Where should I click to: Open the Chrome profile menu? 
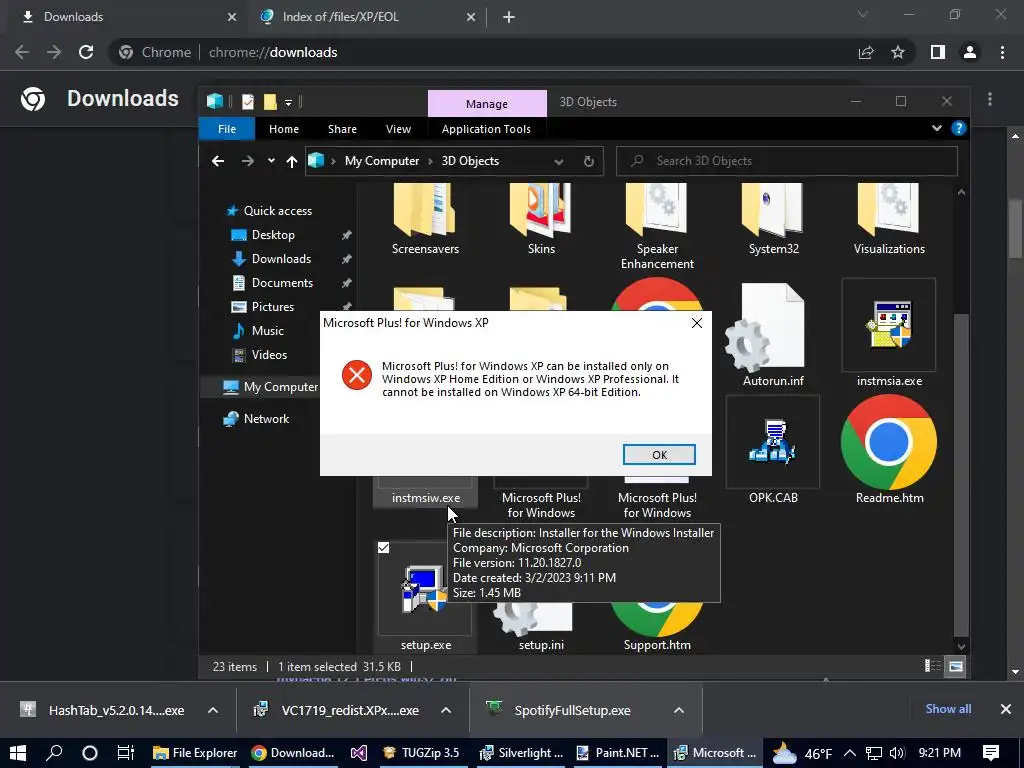(x=970, y=52)
